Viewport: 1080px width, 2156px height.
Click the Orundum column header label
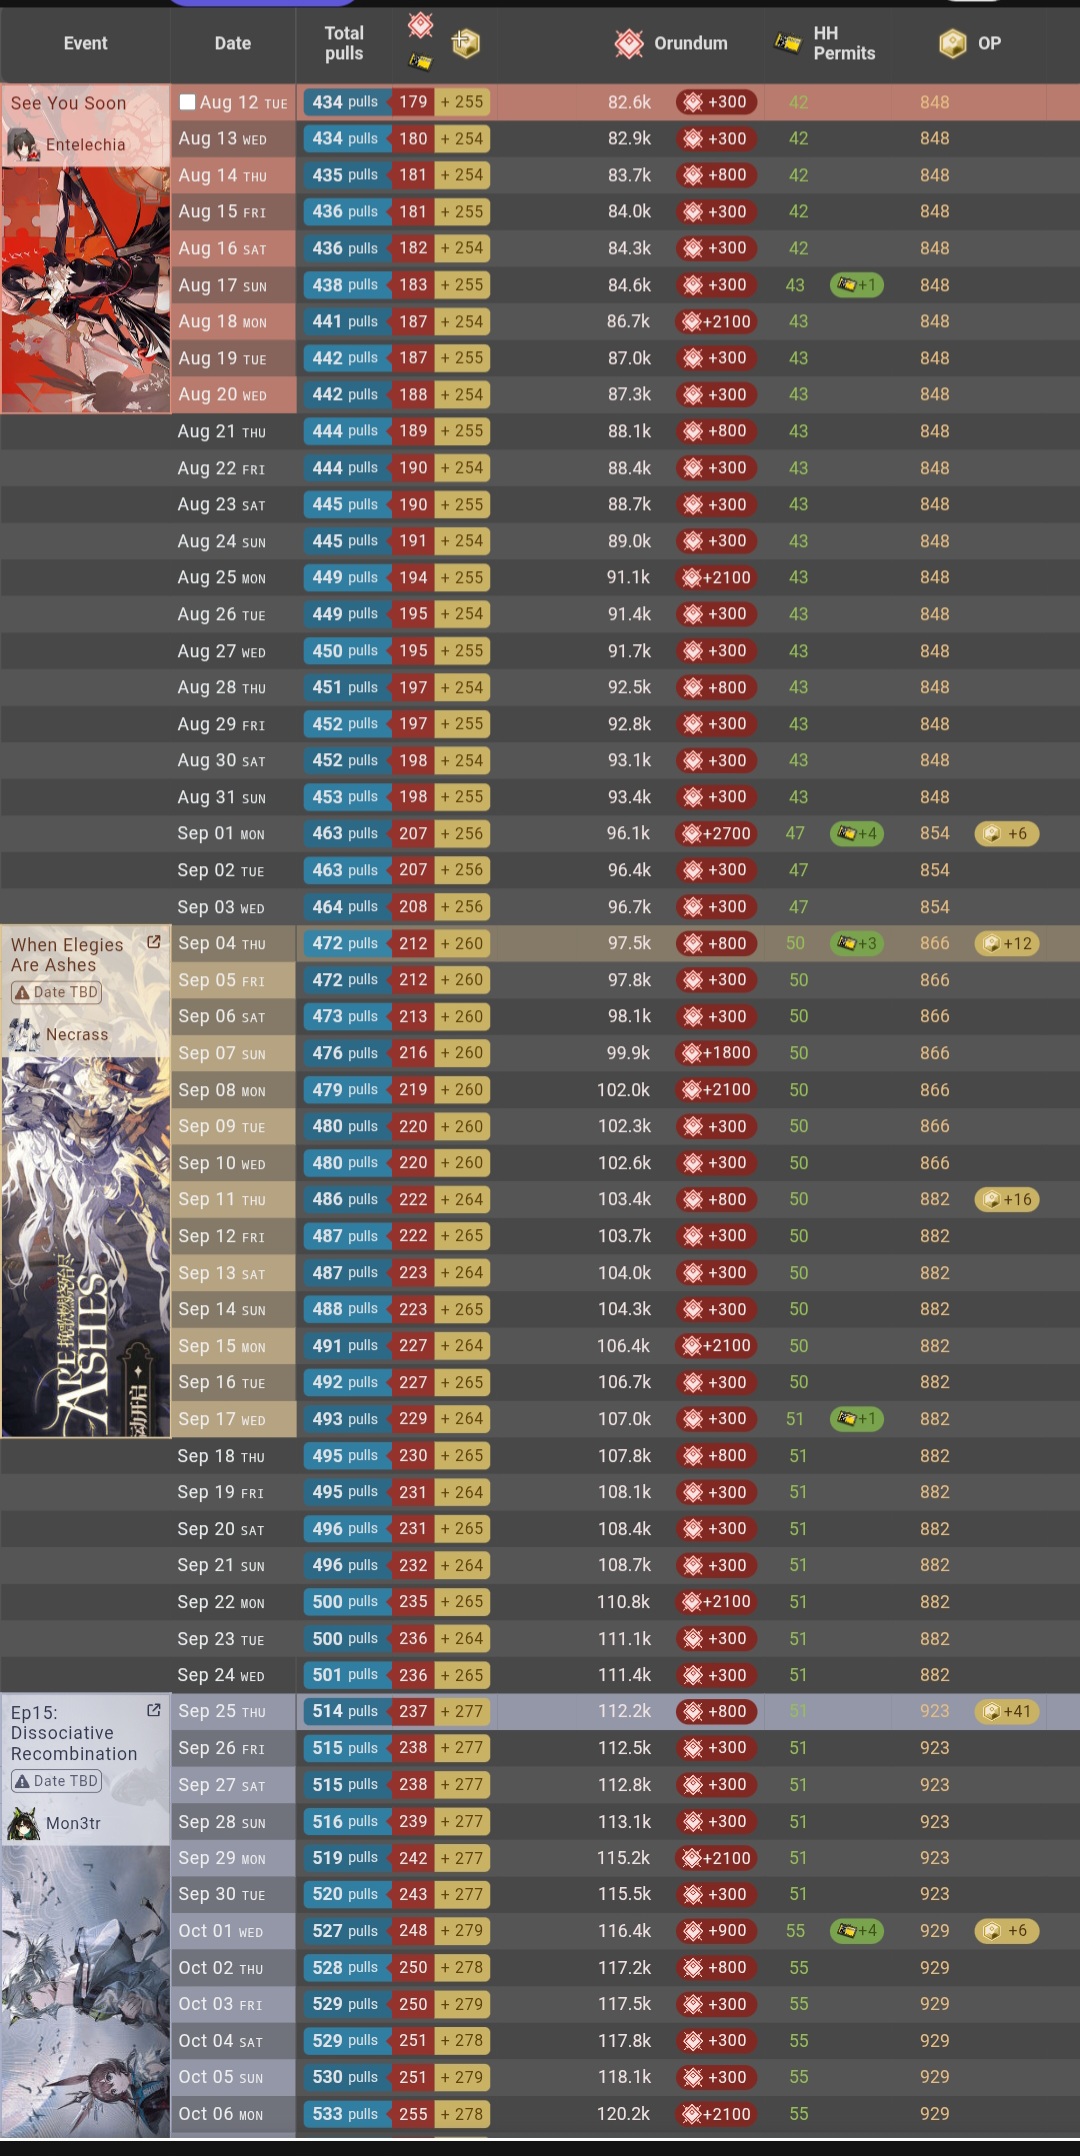690,43
